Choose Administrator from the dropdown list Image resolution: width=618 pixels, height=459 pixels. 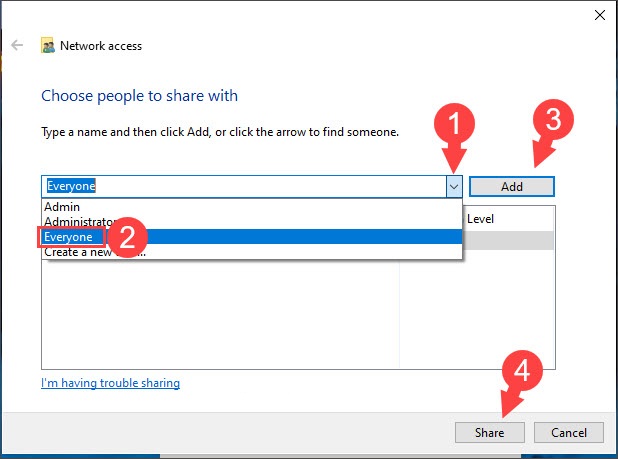[251, 221]
